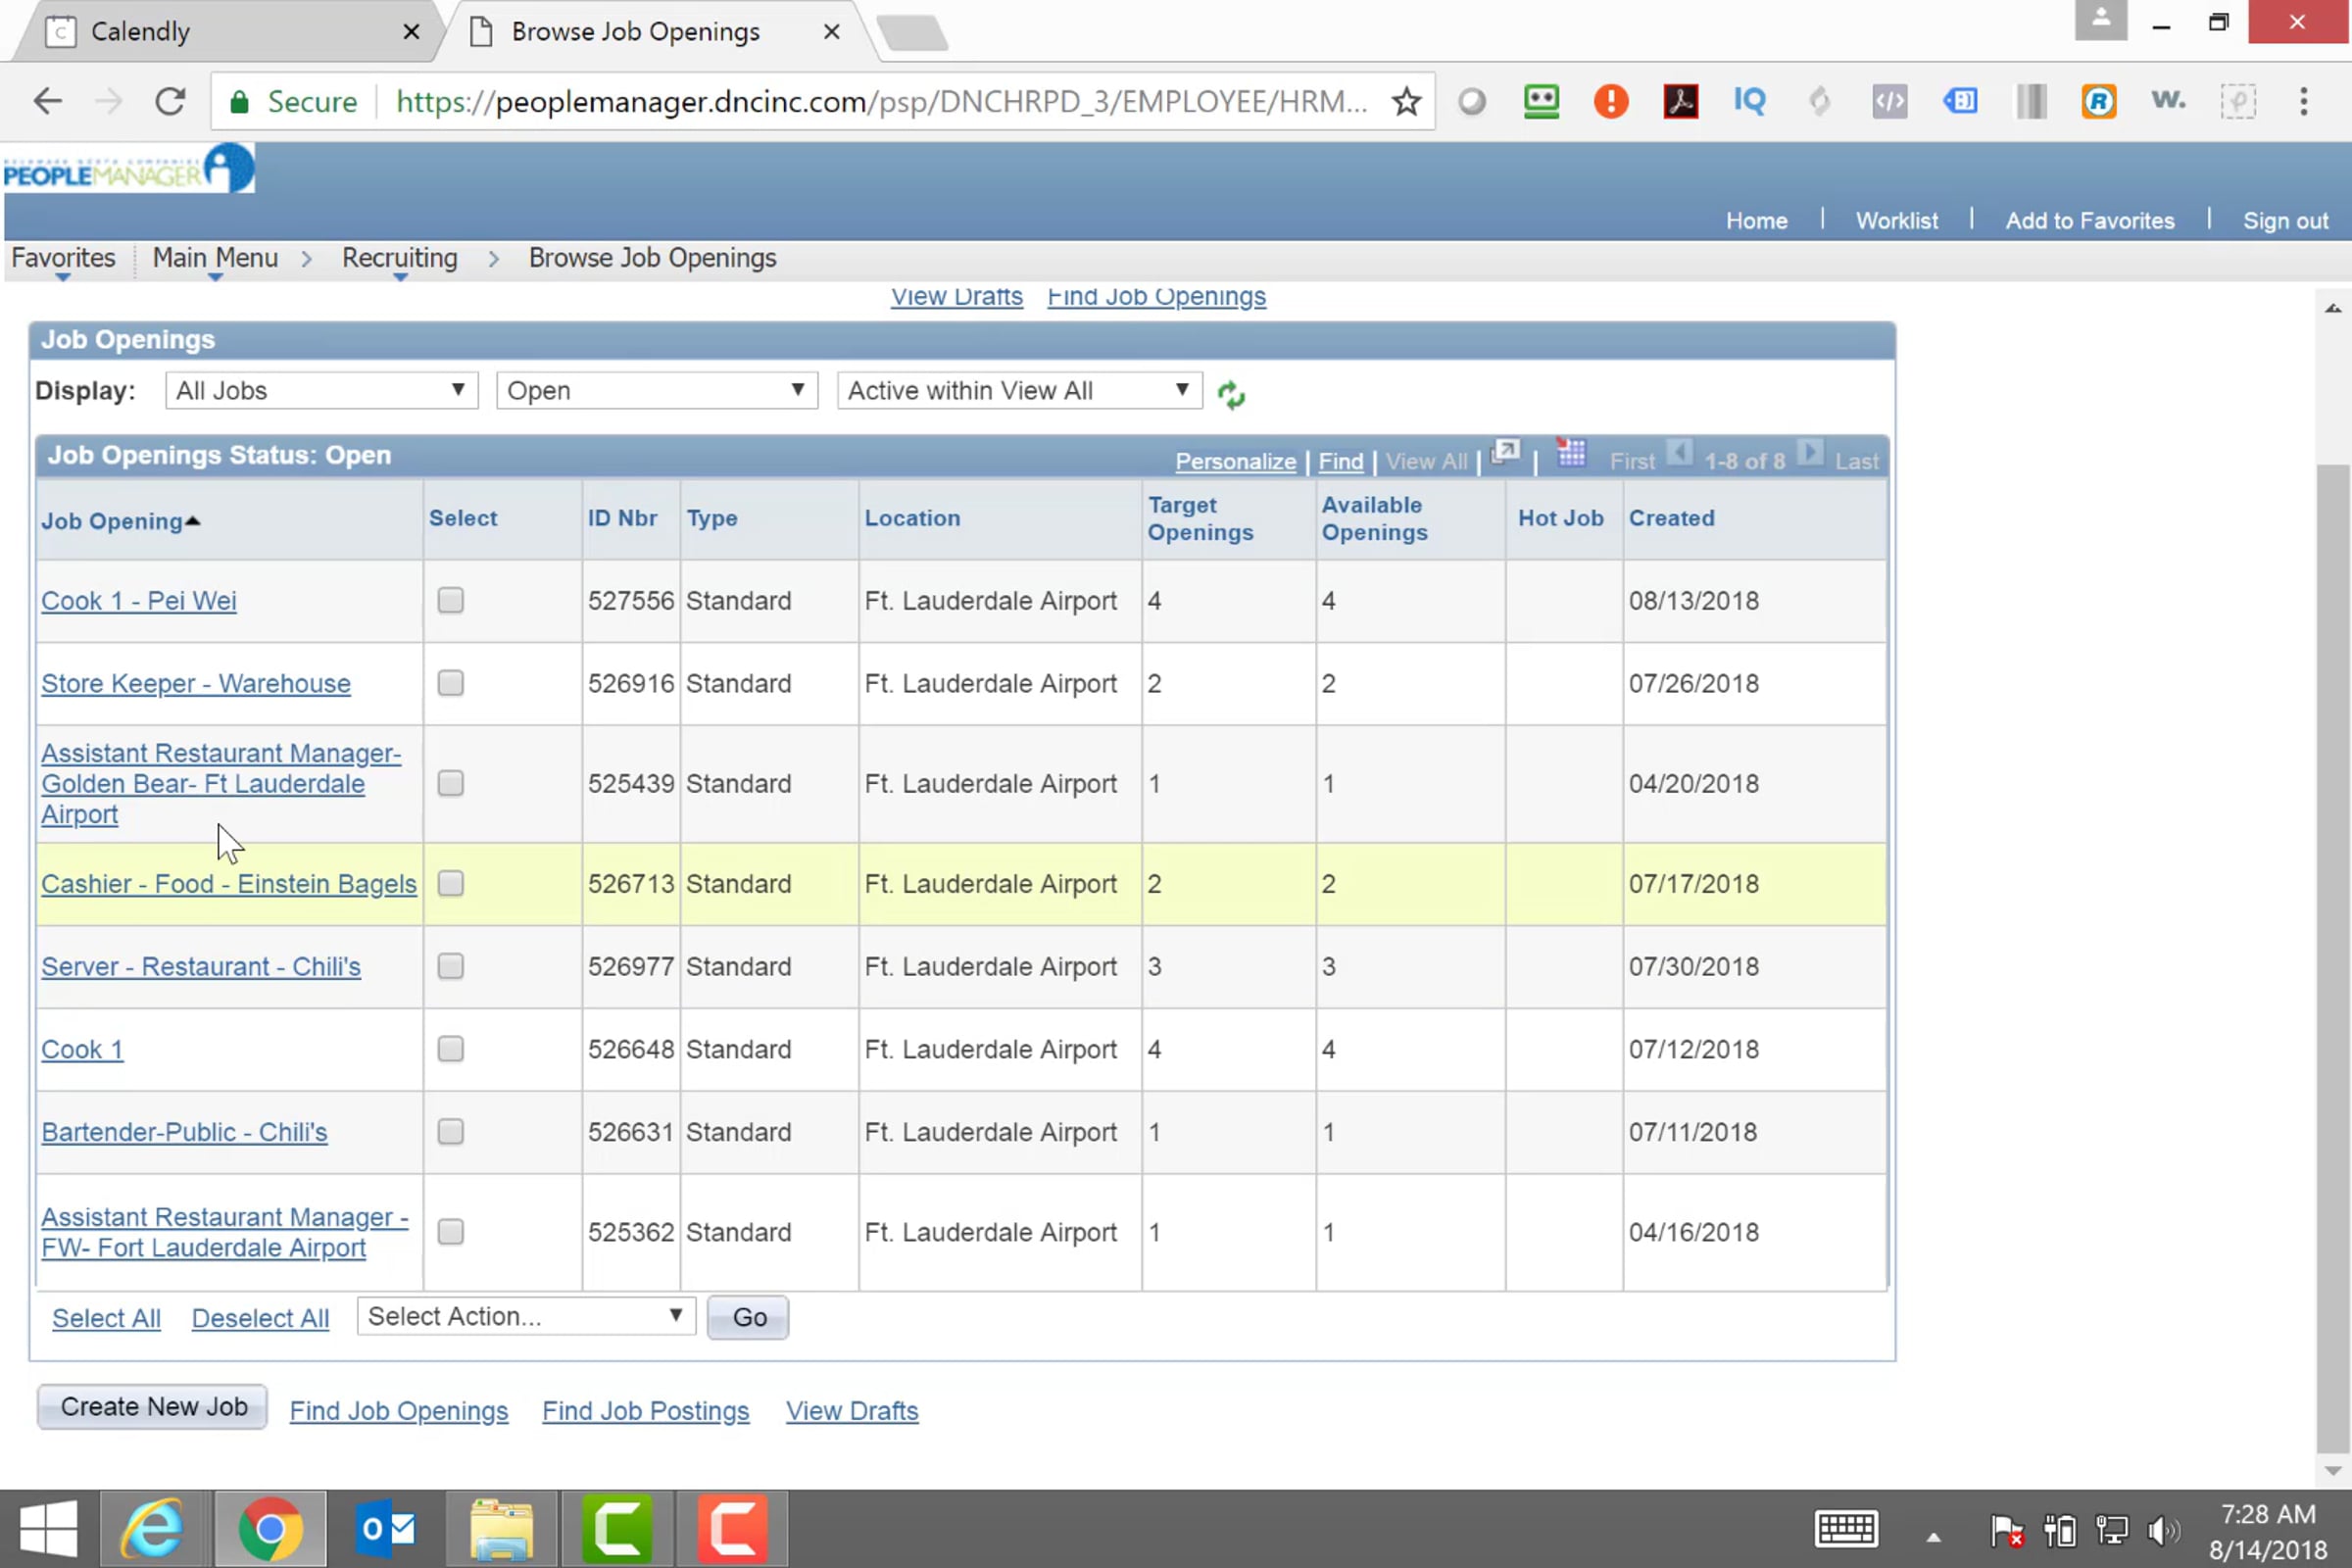Click the green refresh icon beside display filters

tap(1231, 394)
